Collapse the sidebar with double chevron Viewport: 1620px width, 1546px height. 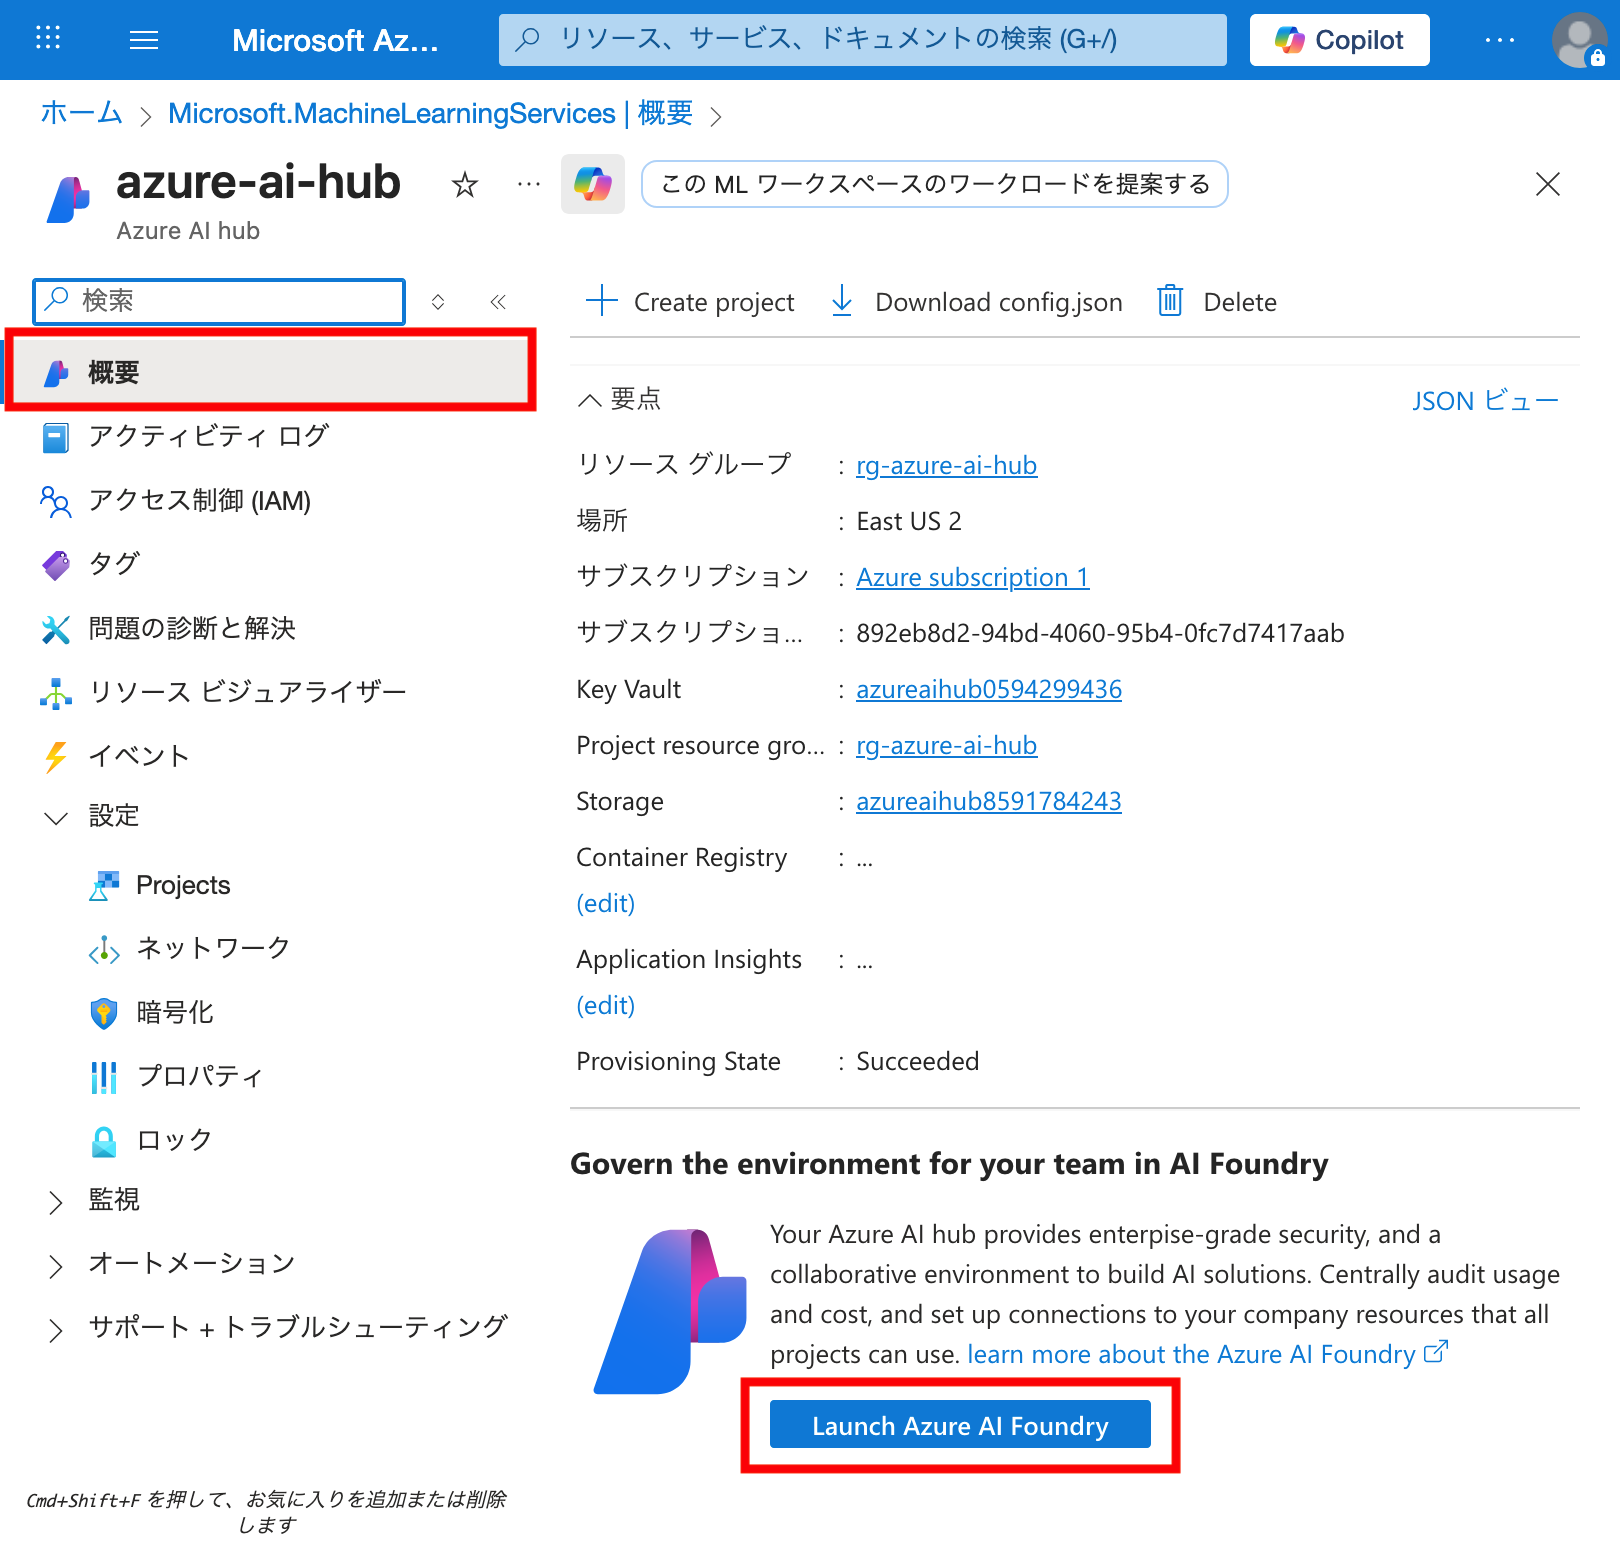click(x=498, y=302)
